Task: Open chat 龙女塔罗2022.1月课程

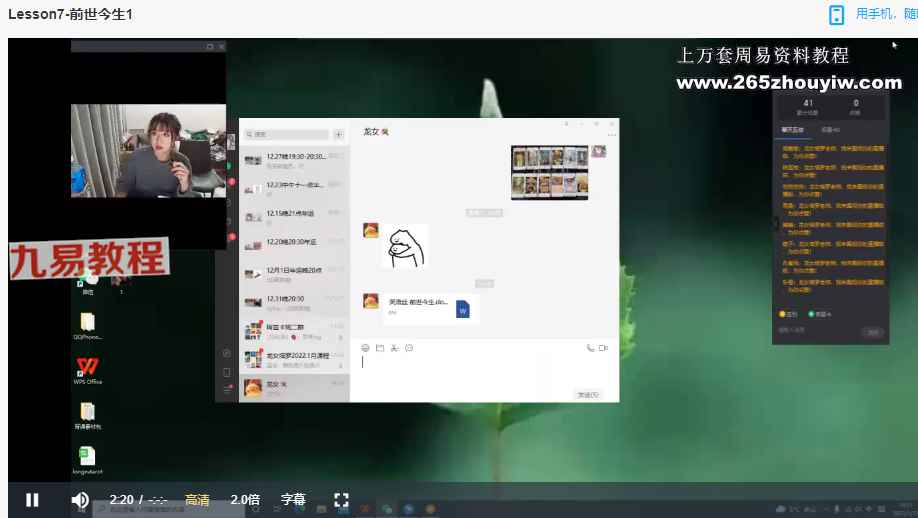Action: 294,359
